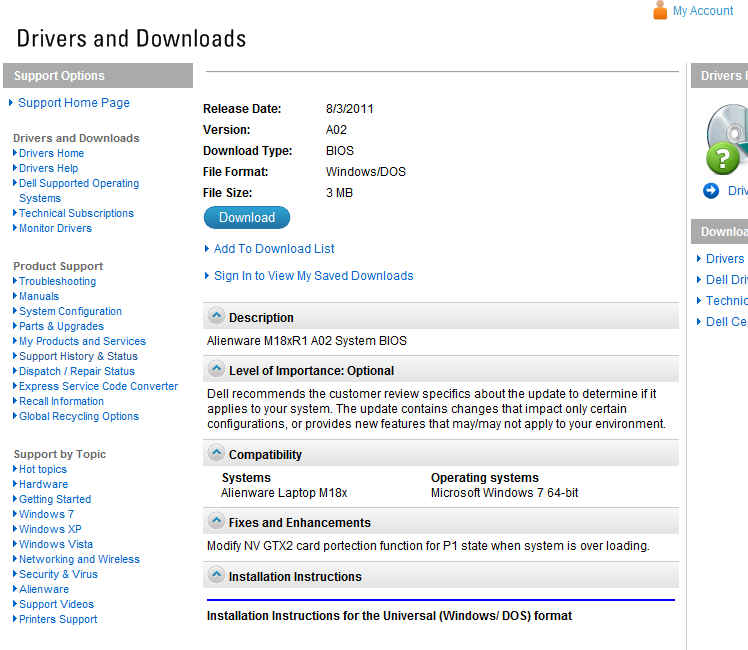The height and width of the screenshot is (650, 748).
Task: Open the Windows Vista topic
Action: point(56,544)
